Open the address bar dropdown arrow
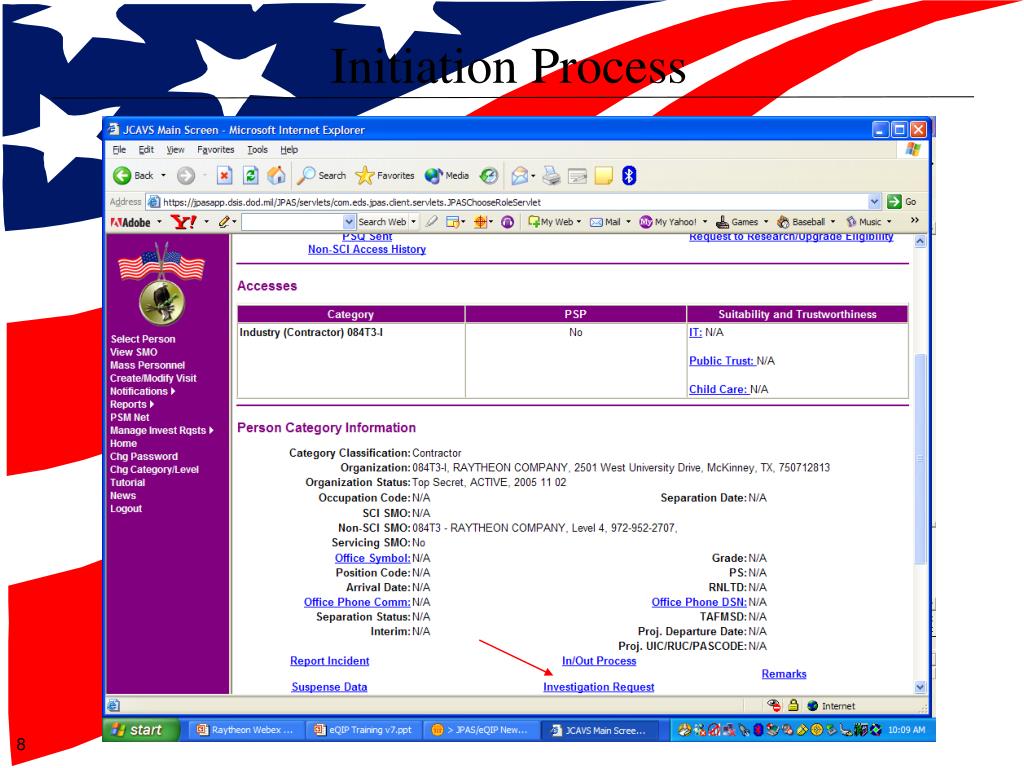 [x=874, y=202]
